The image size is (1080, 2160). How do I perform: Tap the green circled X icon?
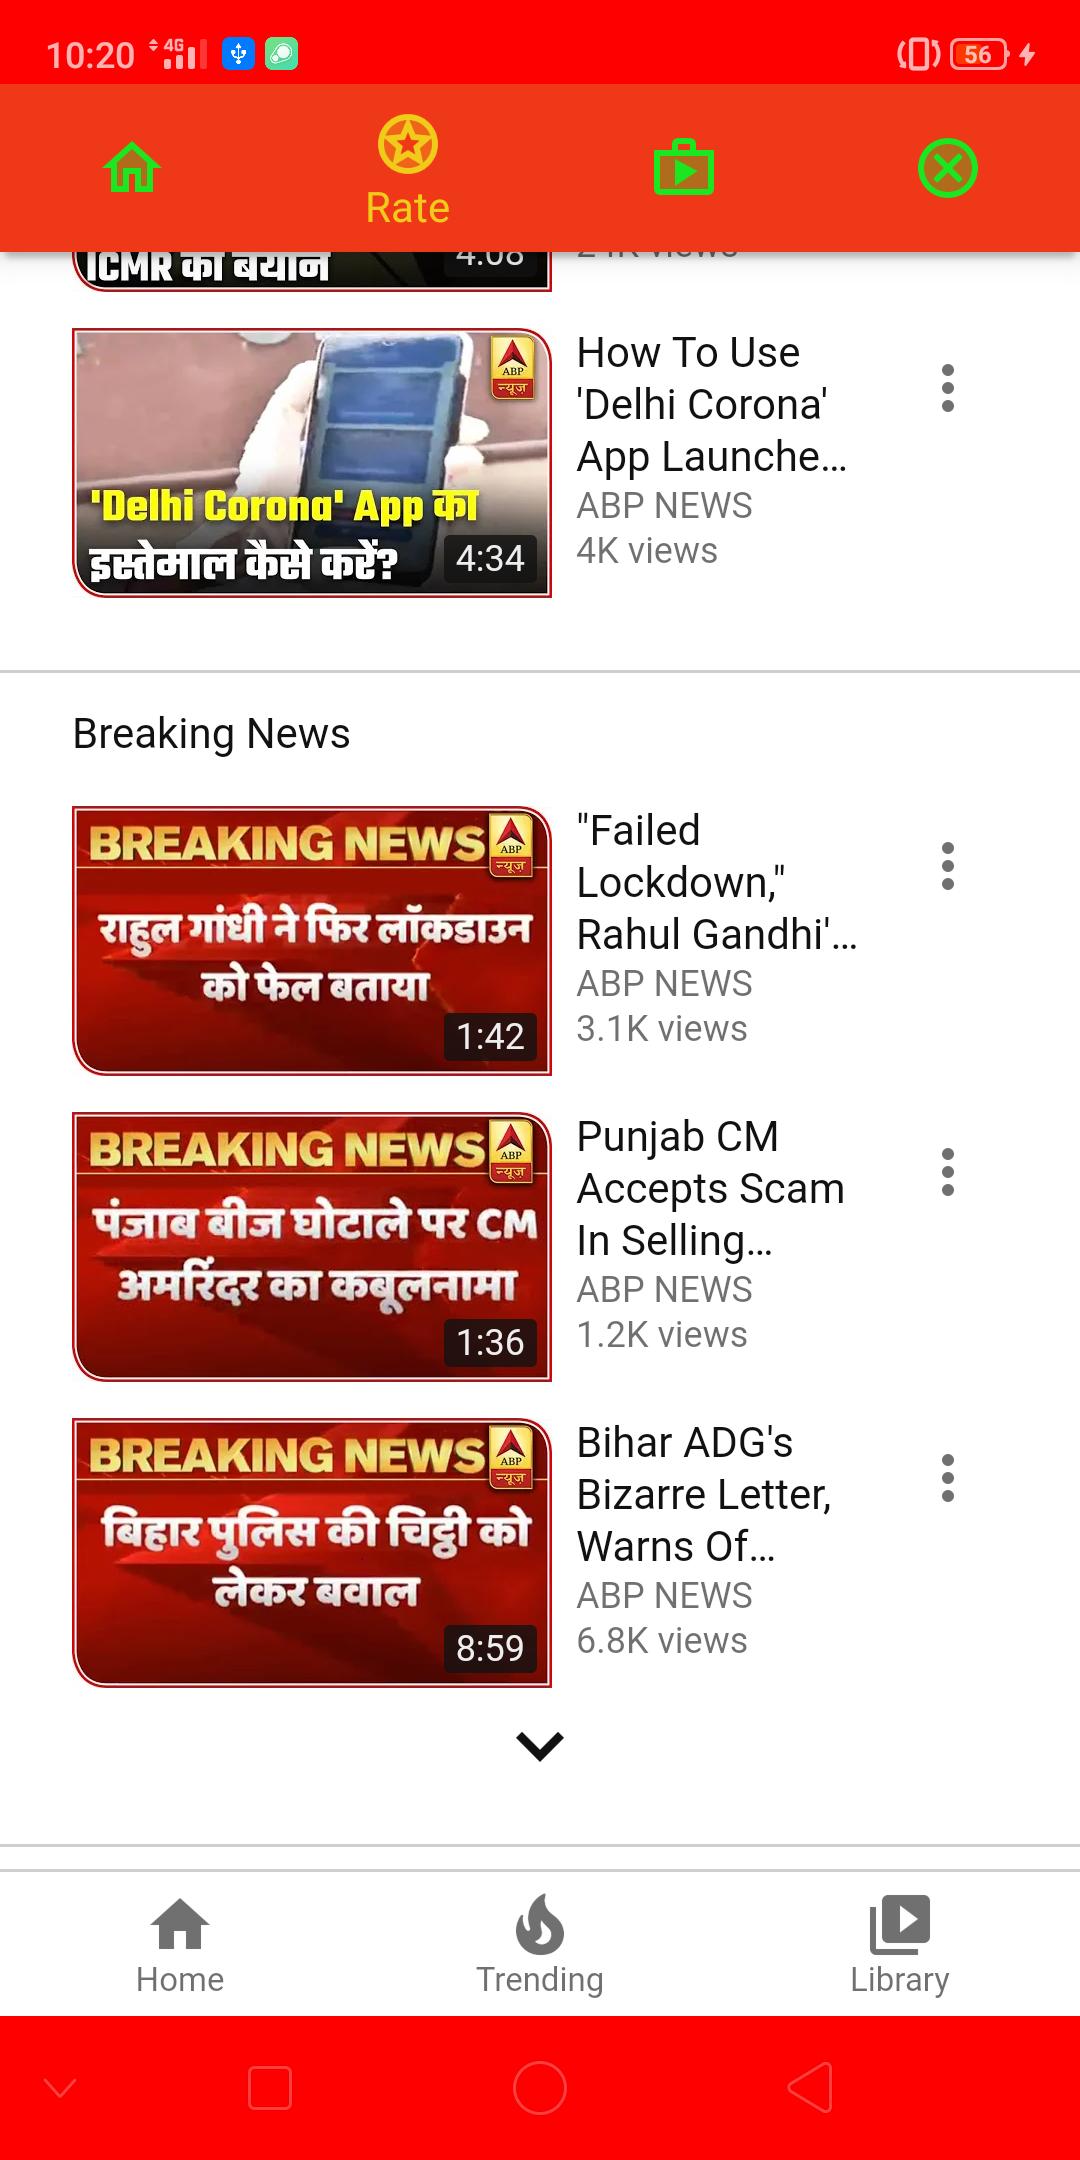947,168
